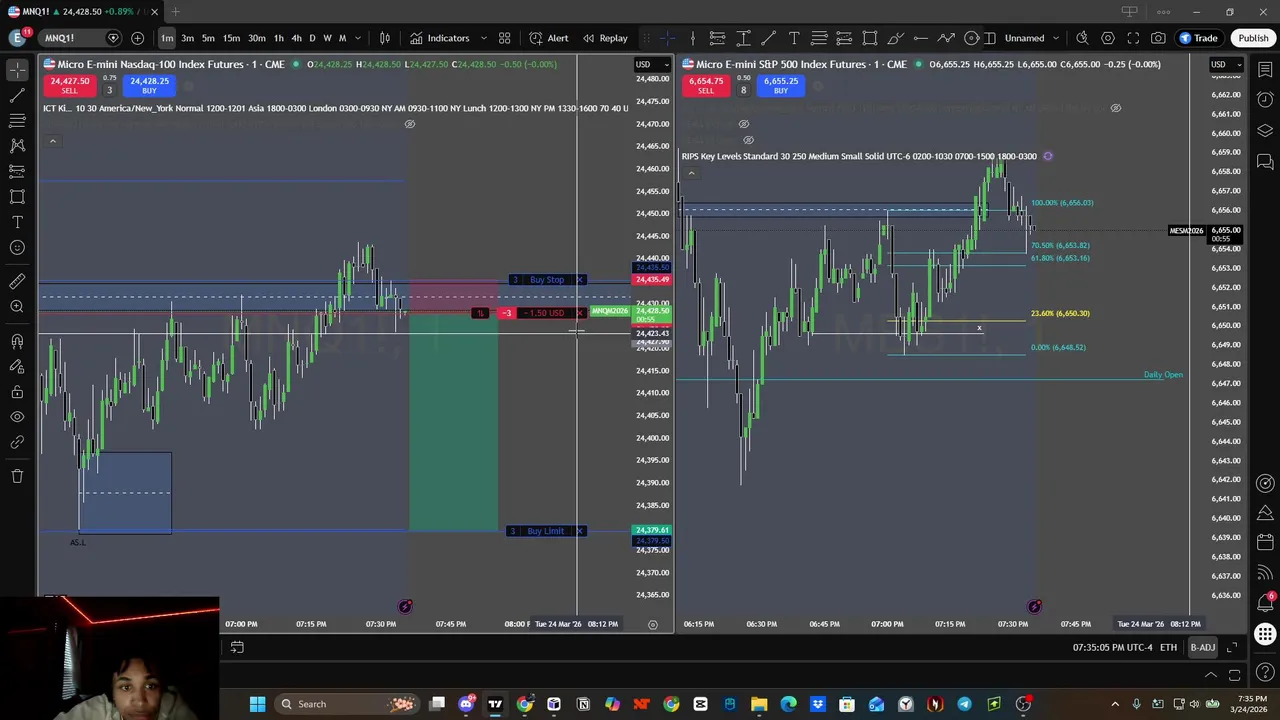
Task: Toggle the ETH session setting
Action: [x=1168, y=648]
